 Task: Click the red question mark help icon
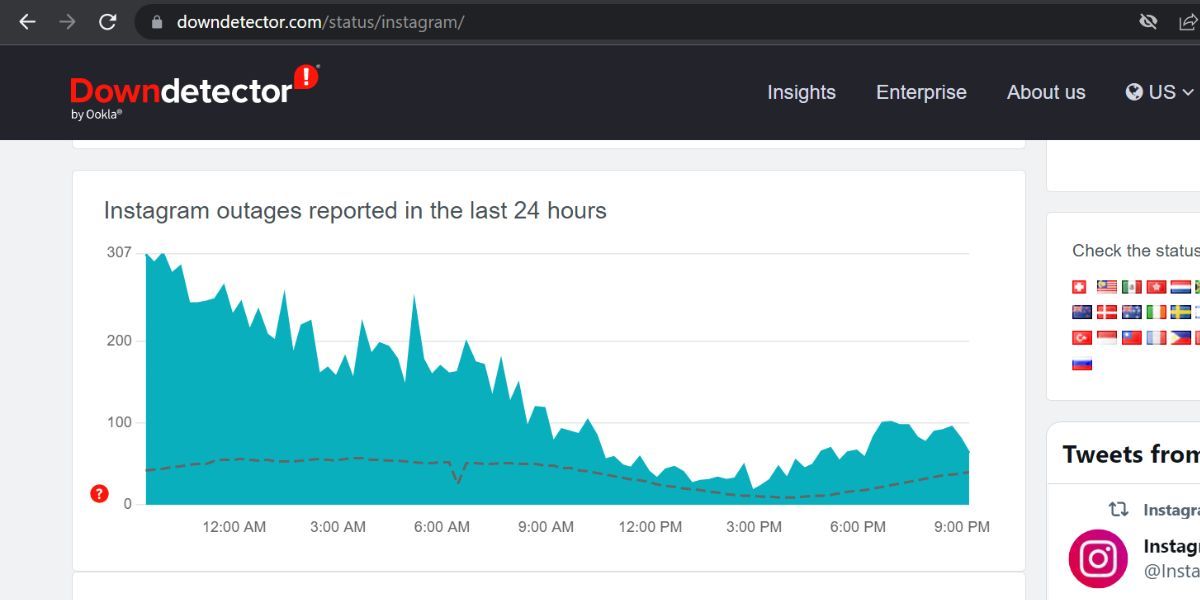click(99, 493)
